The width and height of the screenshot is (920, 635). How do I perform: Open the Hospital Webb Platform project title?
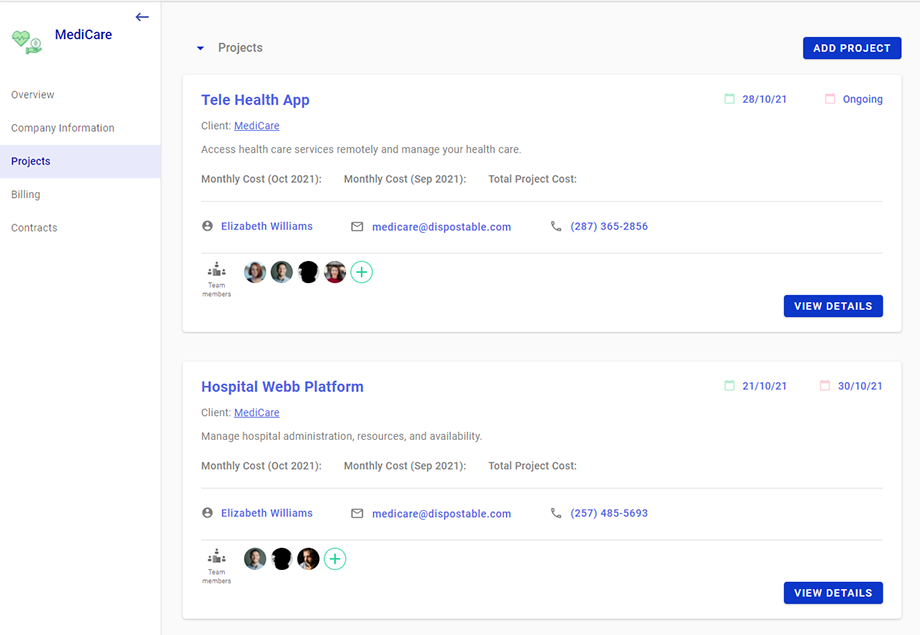coord(282,387)
